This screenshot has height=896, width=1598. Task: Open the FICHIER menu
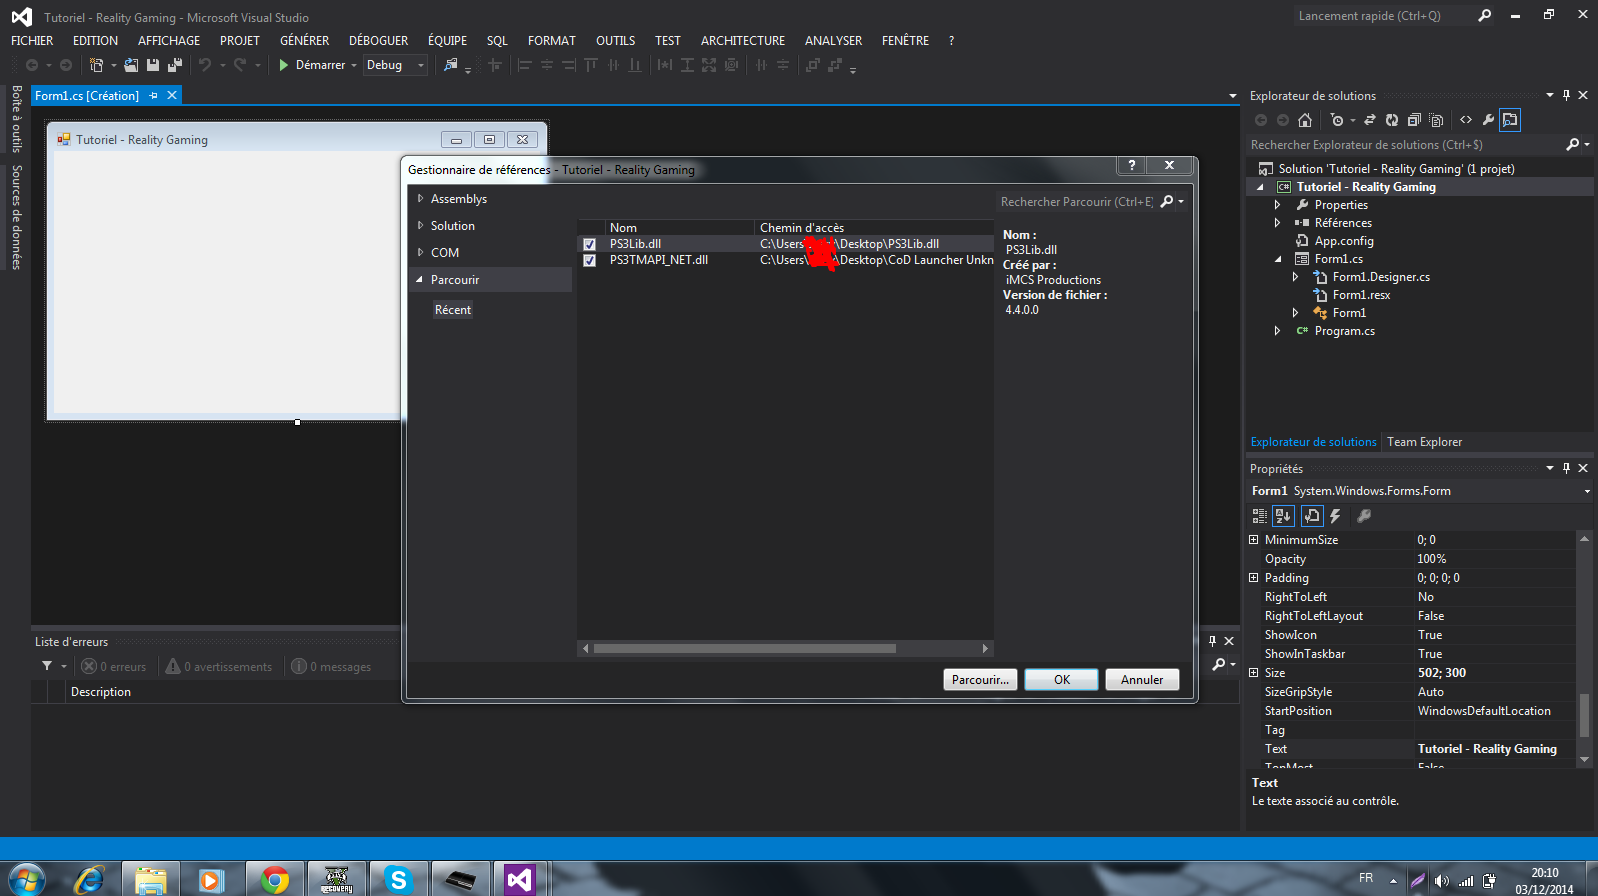coord(32,41)
